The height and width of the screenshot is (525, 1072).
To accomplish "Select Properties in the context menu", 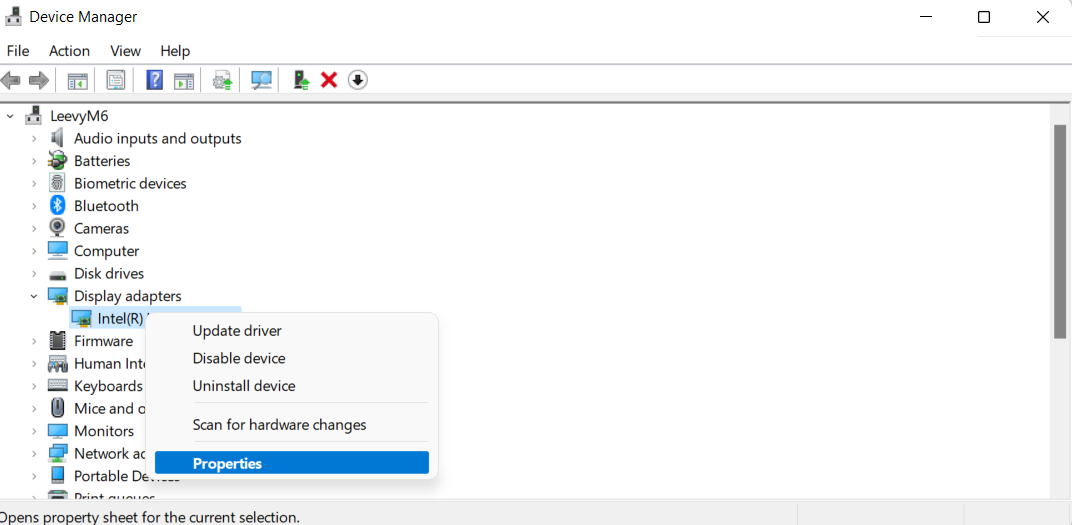I will tap(292, 463).
